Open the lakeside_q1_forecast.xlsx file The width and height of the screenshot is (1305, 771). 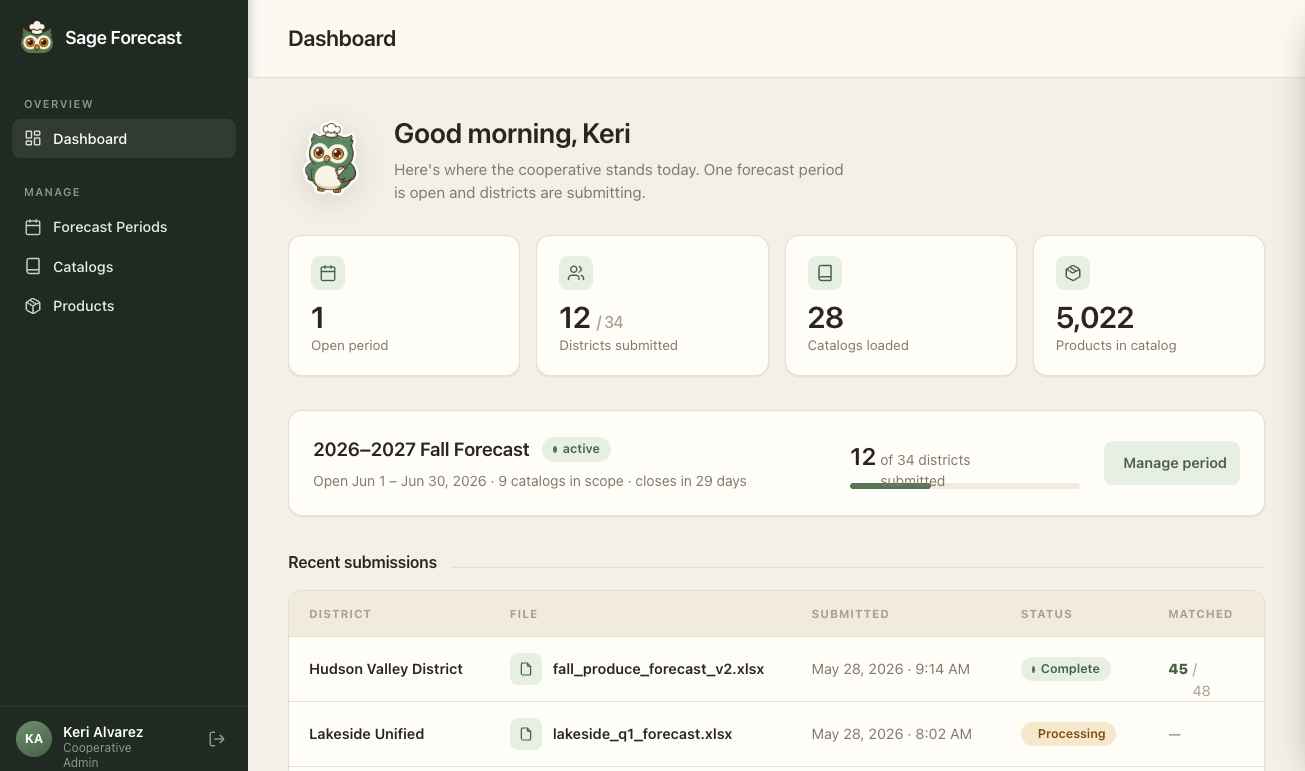point(642,734)
